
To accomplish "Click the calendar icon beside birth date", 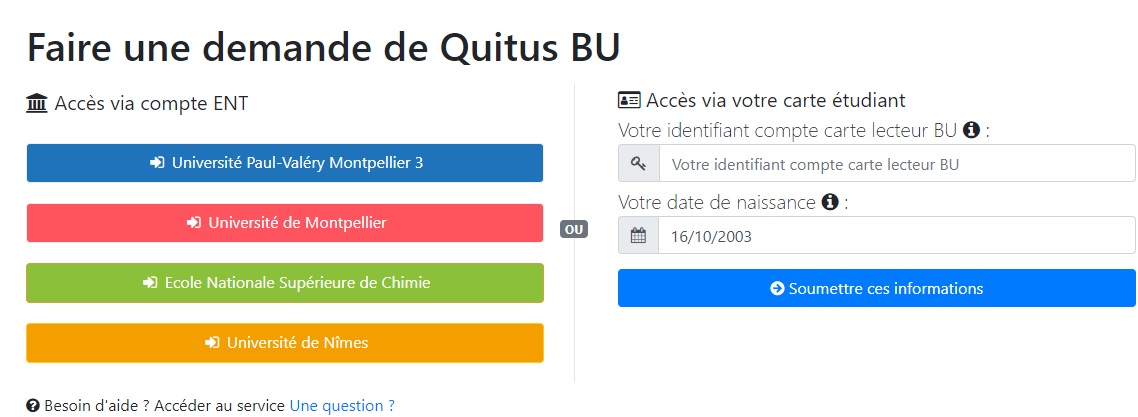I will (x=638, y=236).
